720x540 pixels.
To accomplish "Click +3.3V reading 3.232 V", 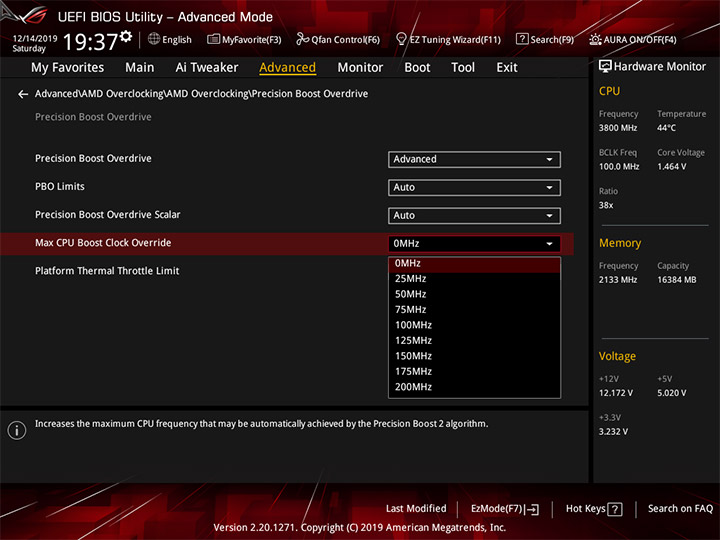I will (613, 432).
